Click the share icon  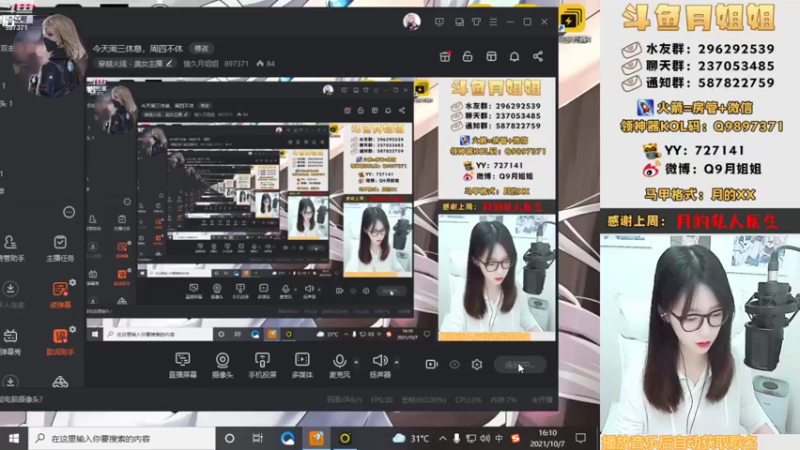[x=538, y=56]
